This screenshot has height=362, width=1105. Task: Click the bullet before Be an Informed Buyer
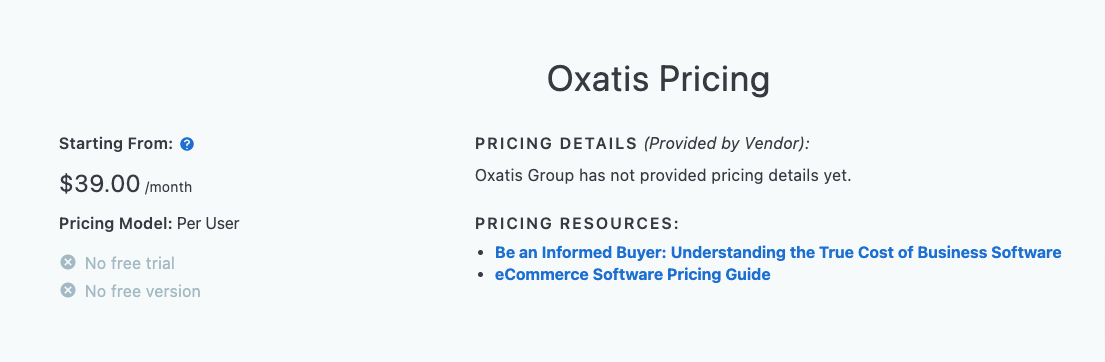(481, 253)
